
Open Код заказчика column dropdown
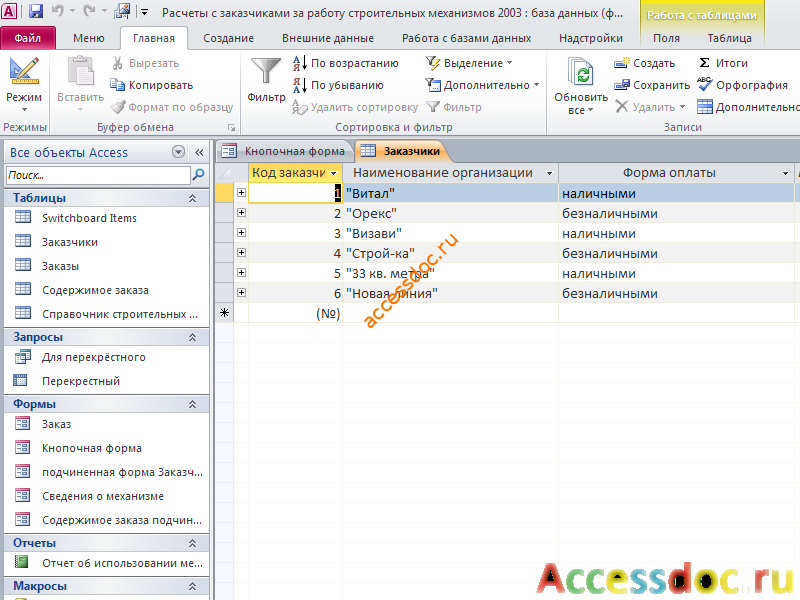334,173
